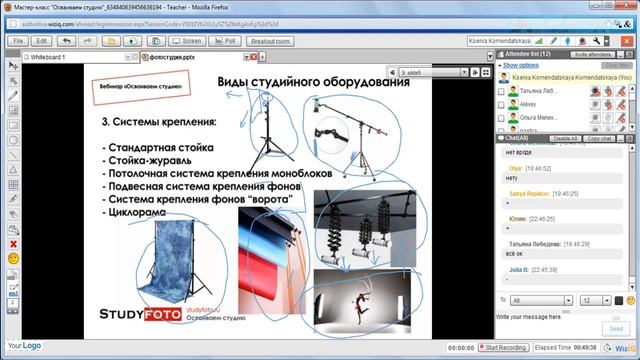Select the arrow selection tool
The height and width of the screenshot is (360, 640).
point(13,81)
